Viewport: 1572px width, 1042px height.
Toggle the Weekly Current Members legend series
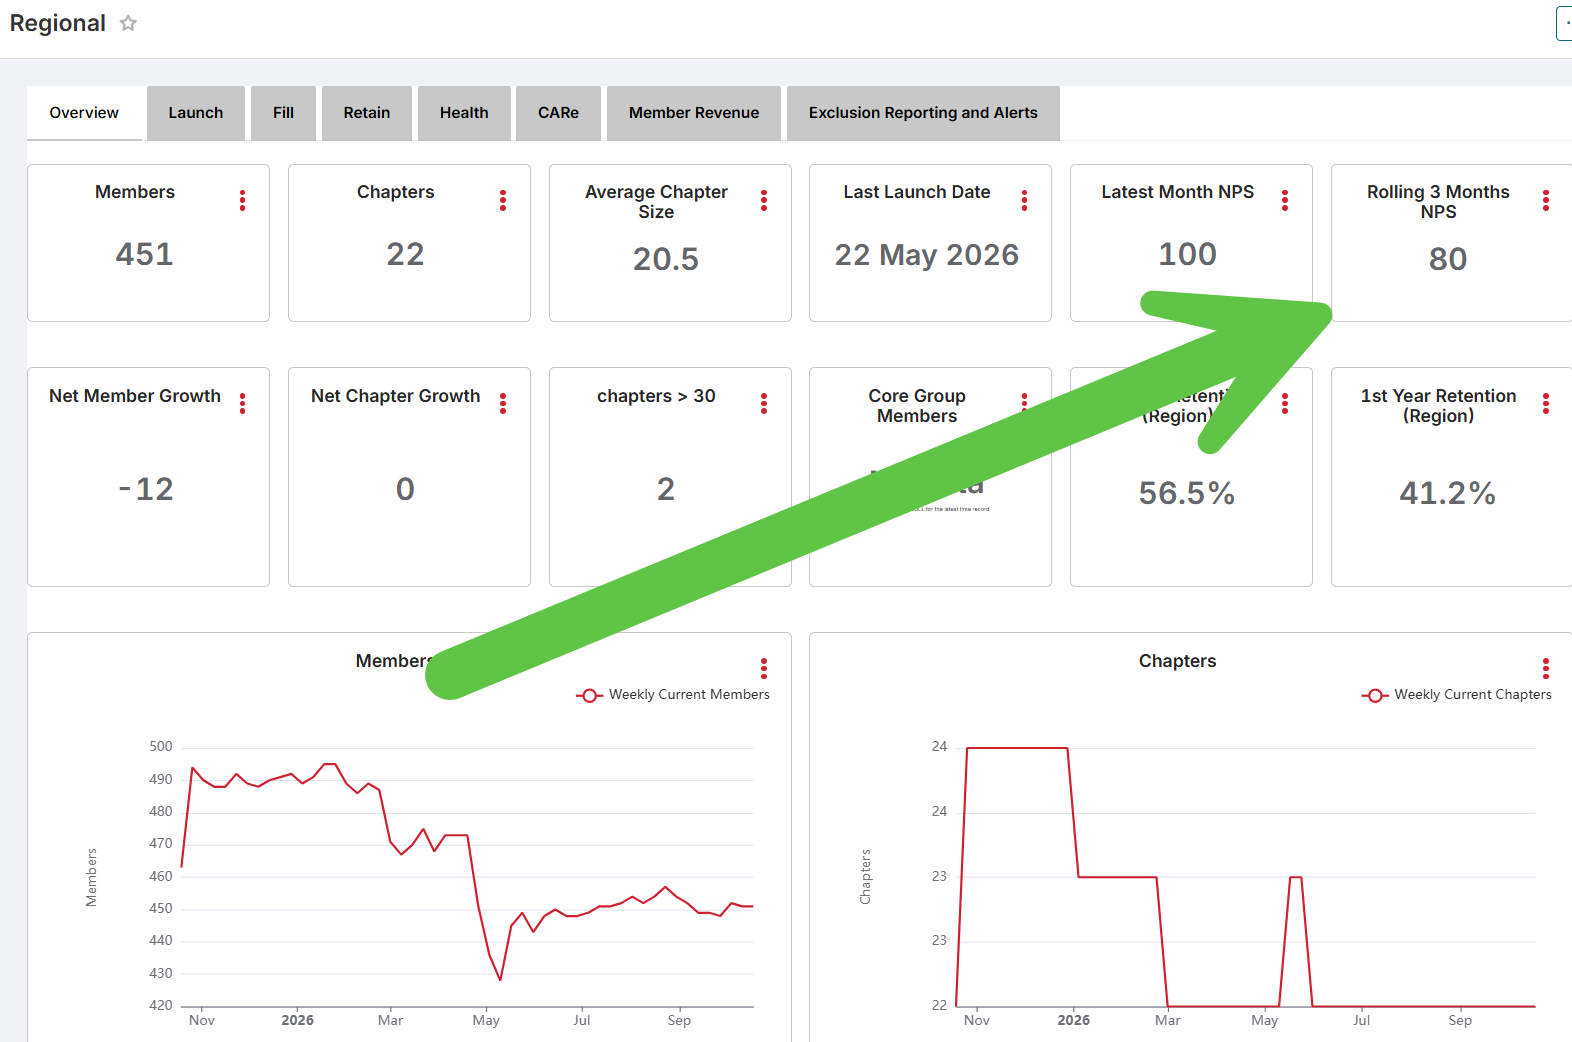click(673, 695)
